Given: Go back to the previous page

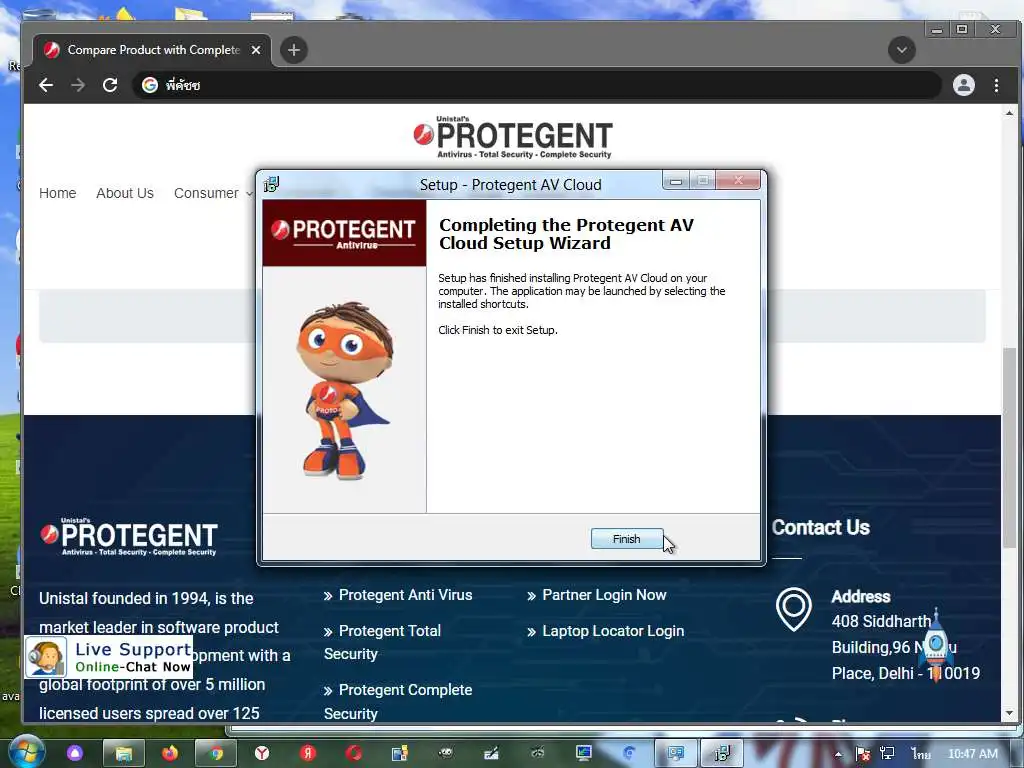Looking at the screenshot, I should (x=46, y=85).
